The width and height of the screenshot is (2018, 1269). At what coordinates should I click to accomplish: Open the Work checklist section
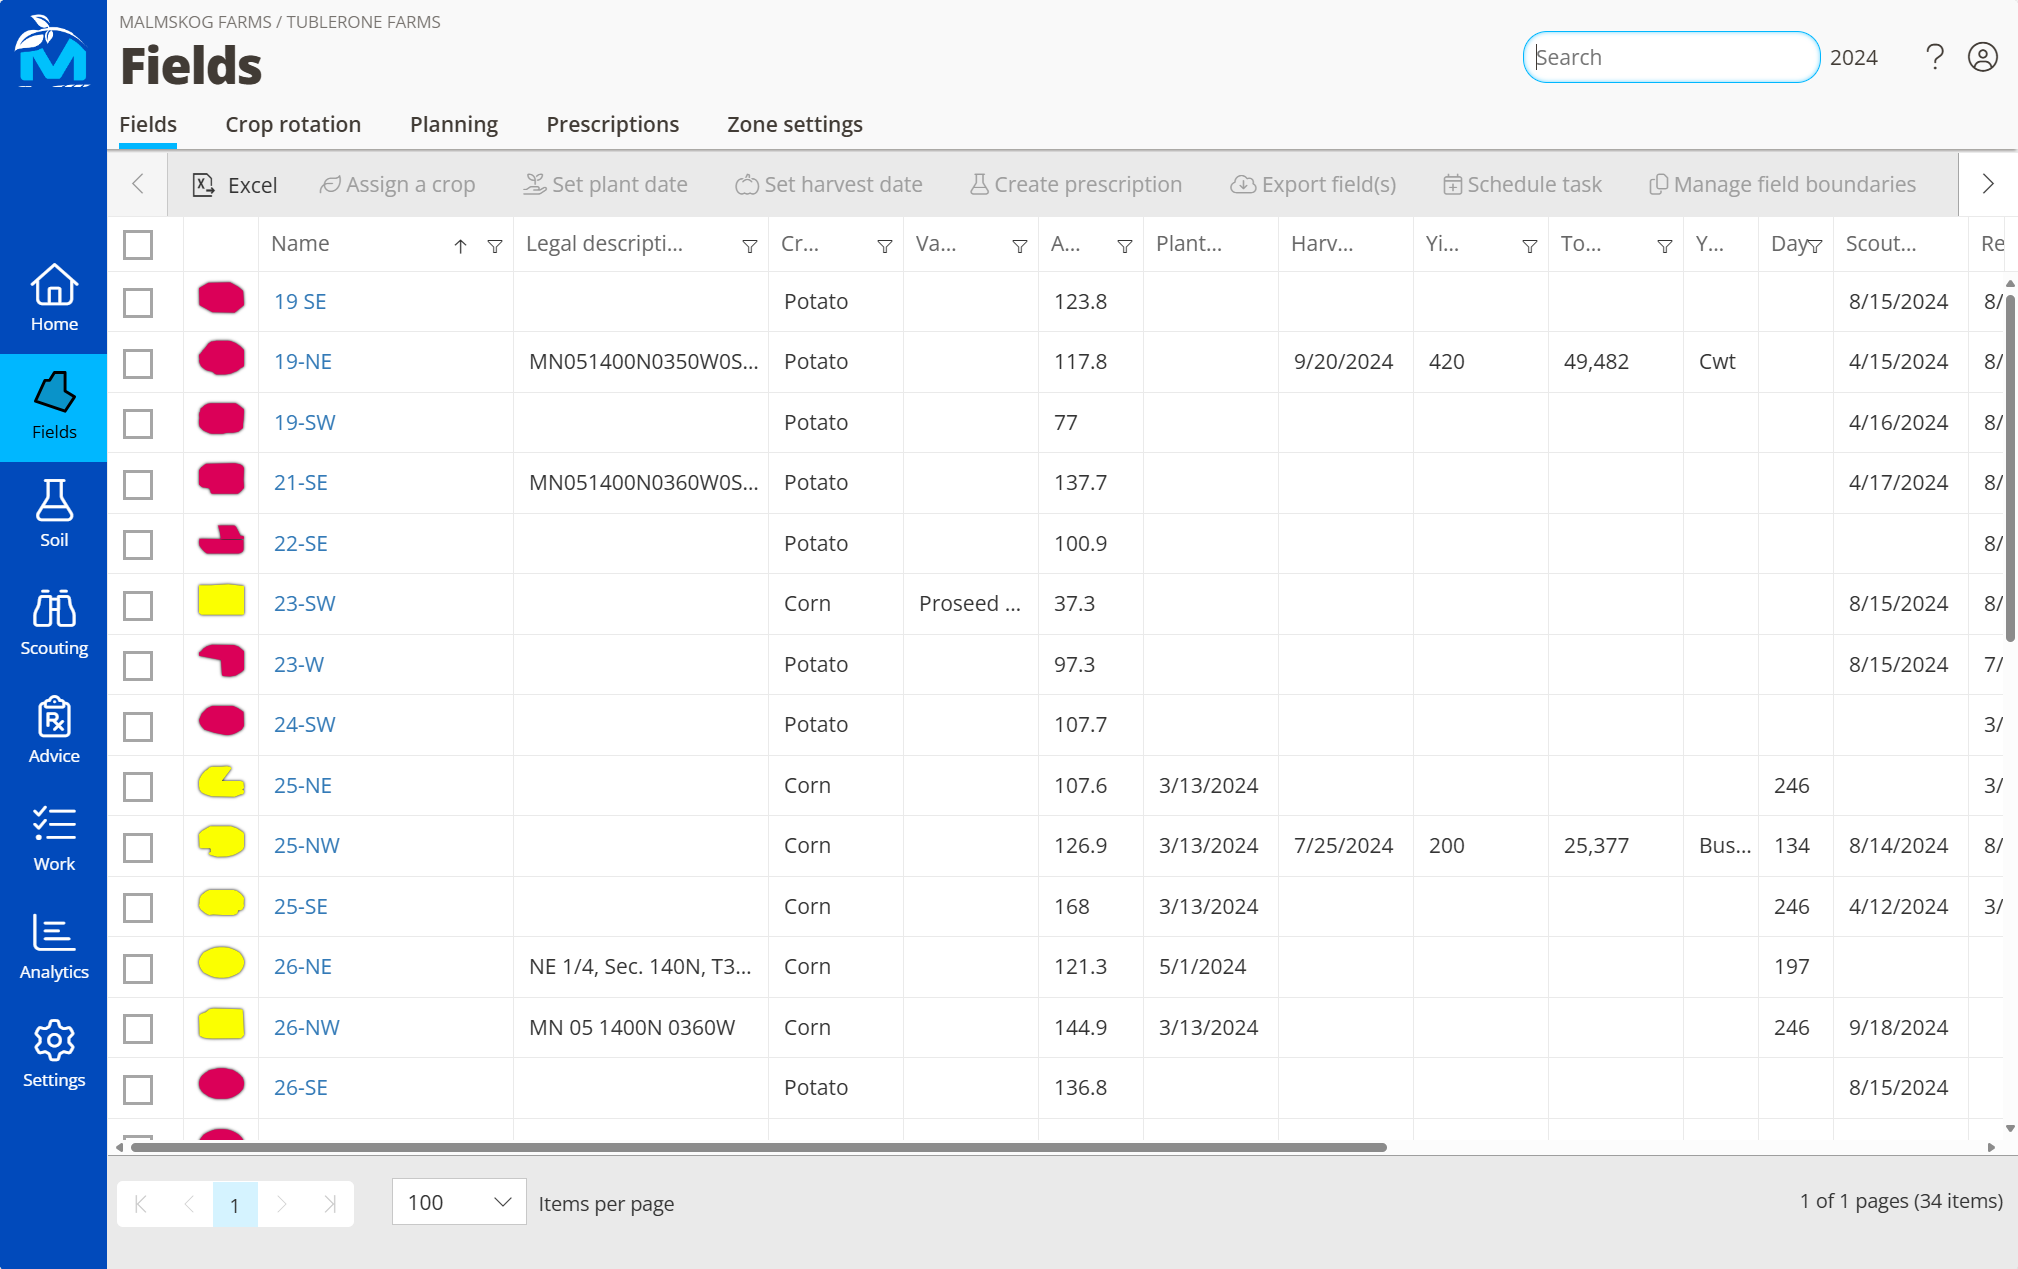coord(54,838)
